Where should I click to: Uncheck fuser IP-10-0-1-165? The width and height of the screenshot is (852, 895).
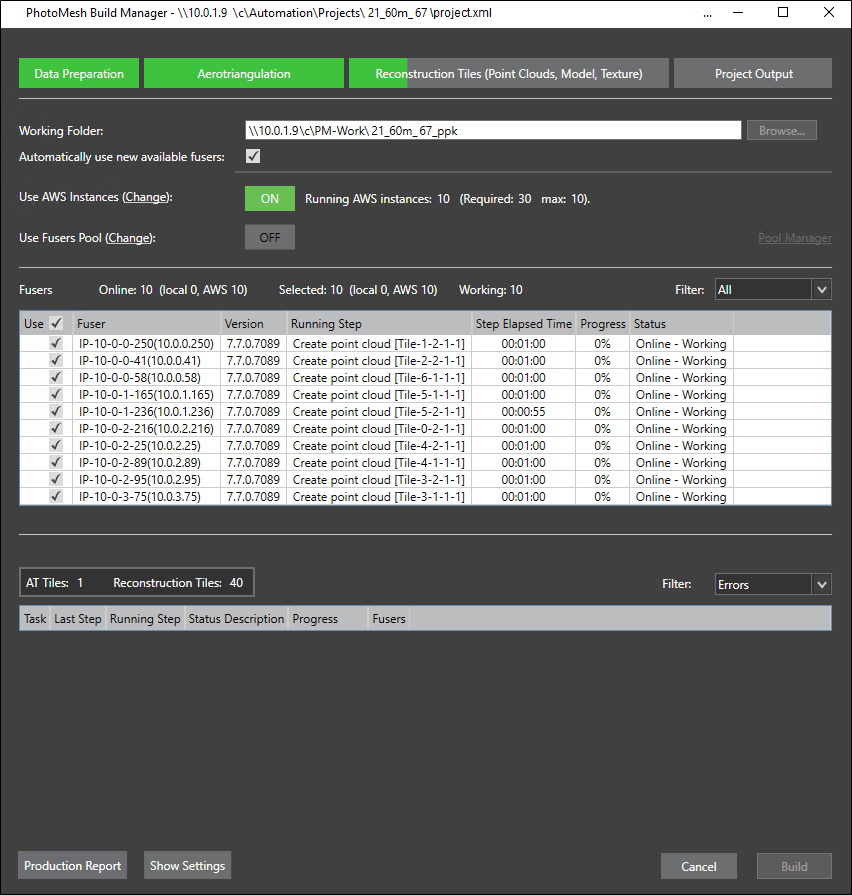coord(56,394)
